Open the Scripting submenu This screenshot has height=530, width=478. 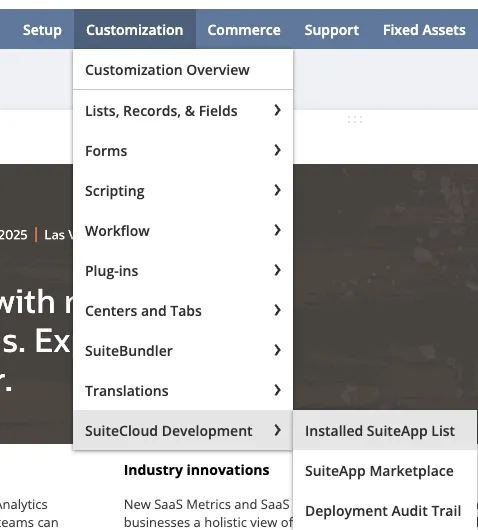pyautogui.click(x=183, y=191)
